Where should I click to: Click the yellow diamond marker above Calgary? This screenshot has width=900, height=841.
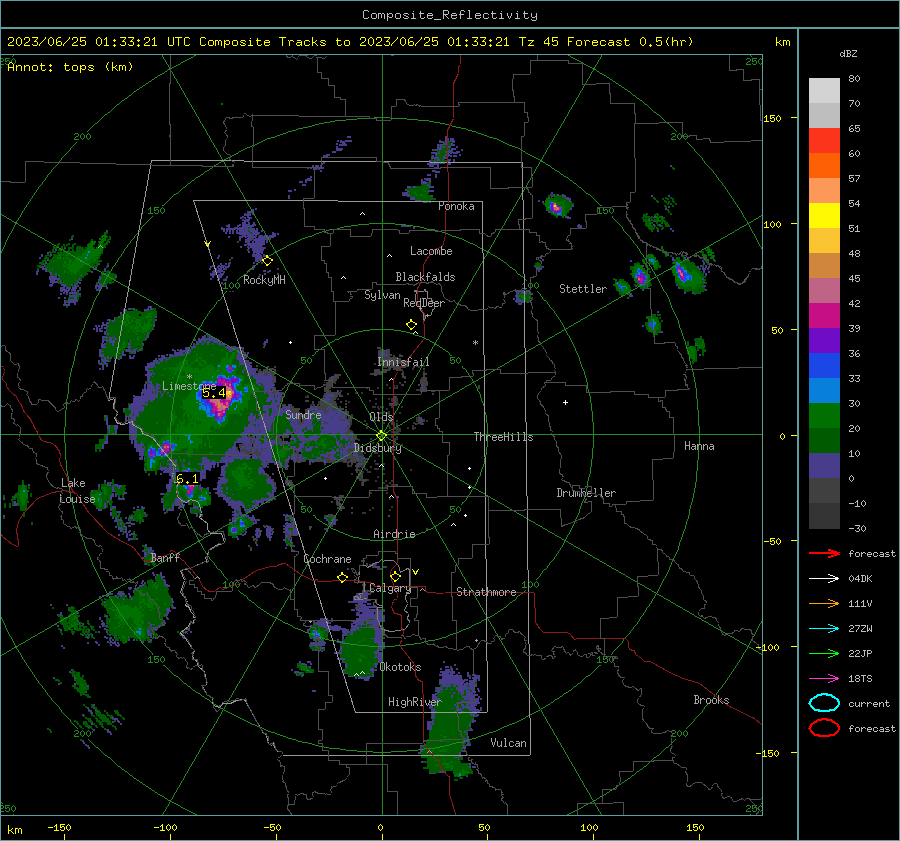(395, 576)
